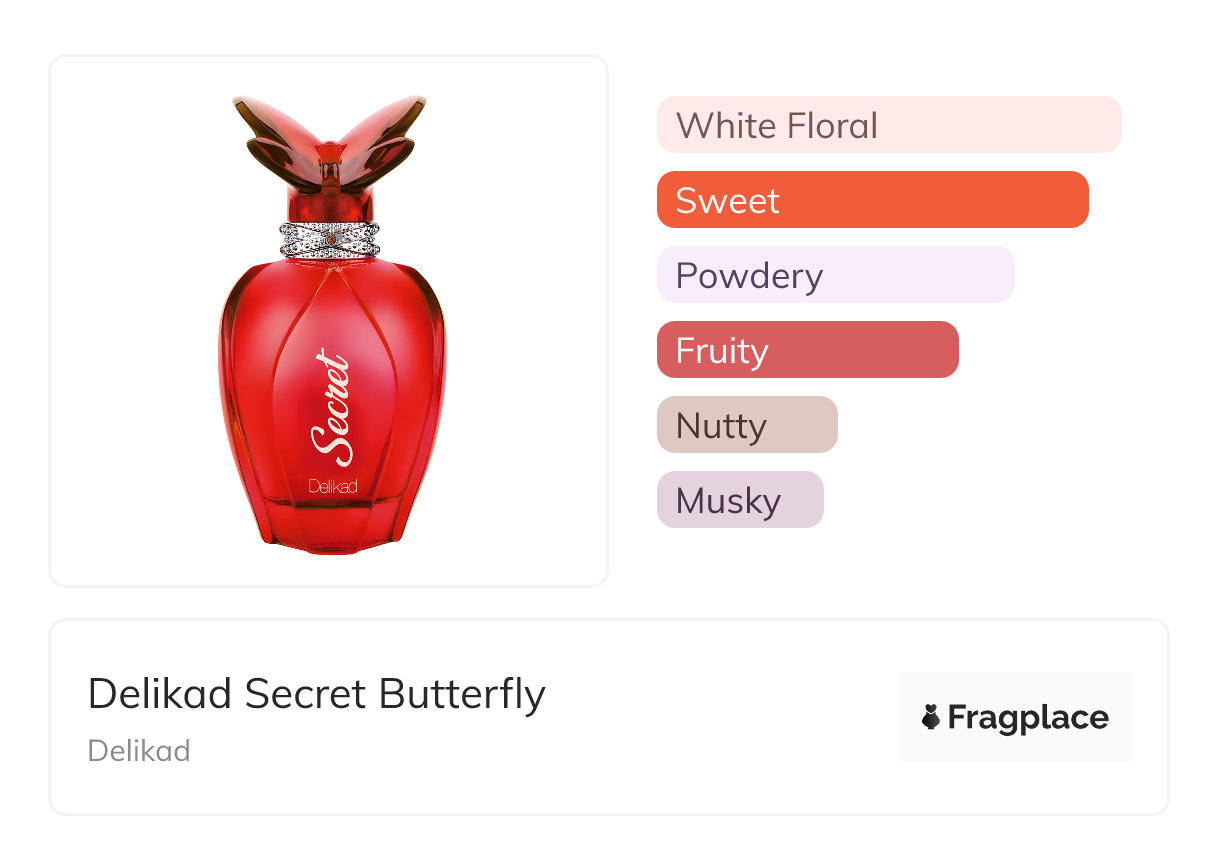Click the small Delikad text on bottle
Viewport: 1218px width, 864px height.
click(333, 487)
